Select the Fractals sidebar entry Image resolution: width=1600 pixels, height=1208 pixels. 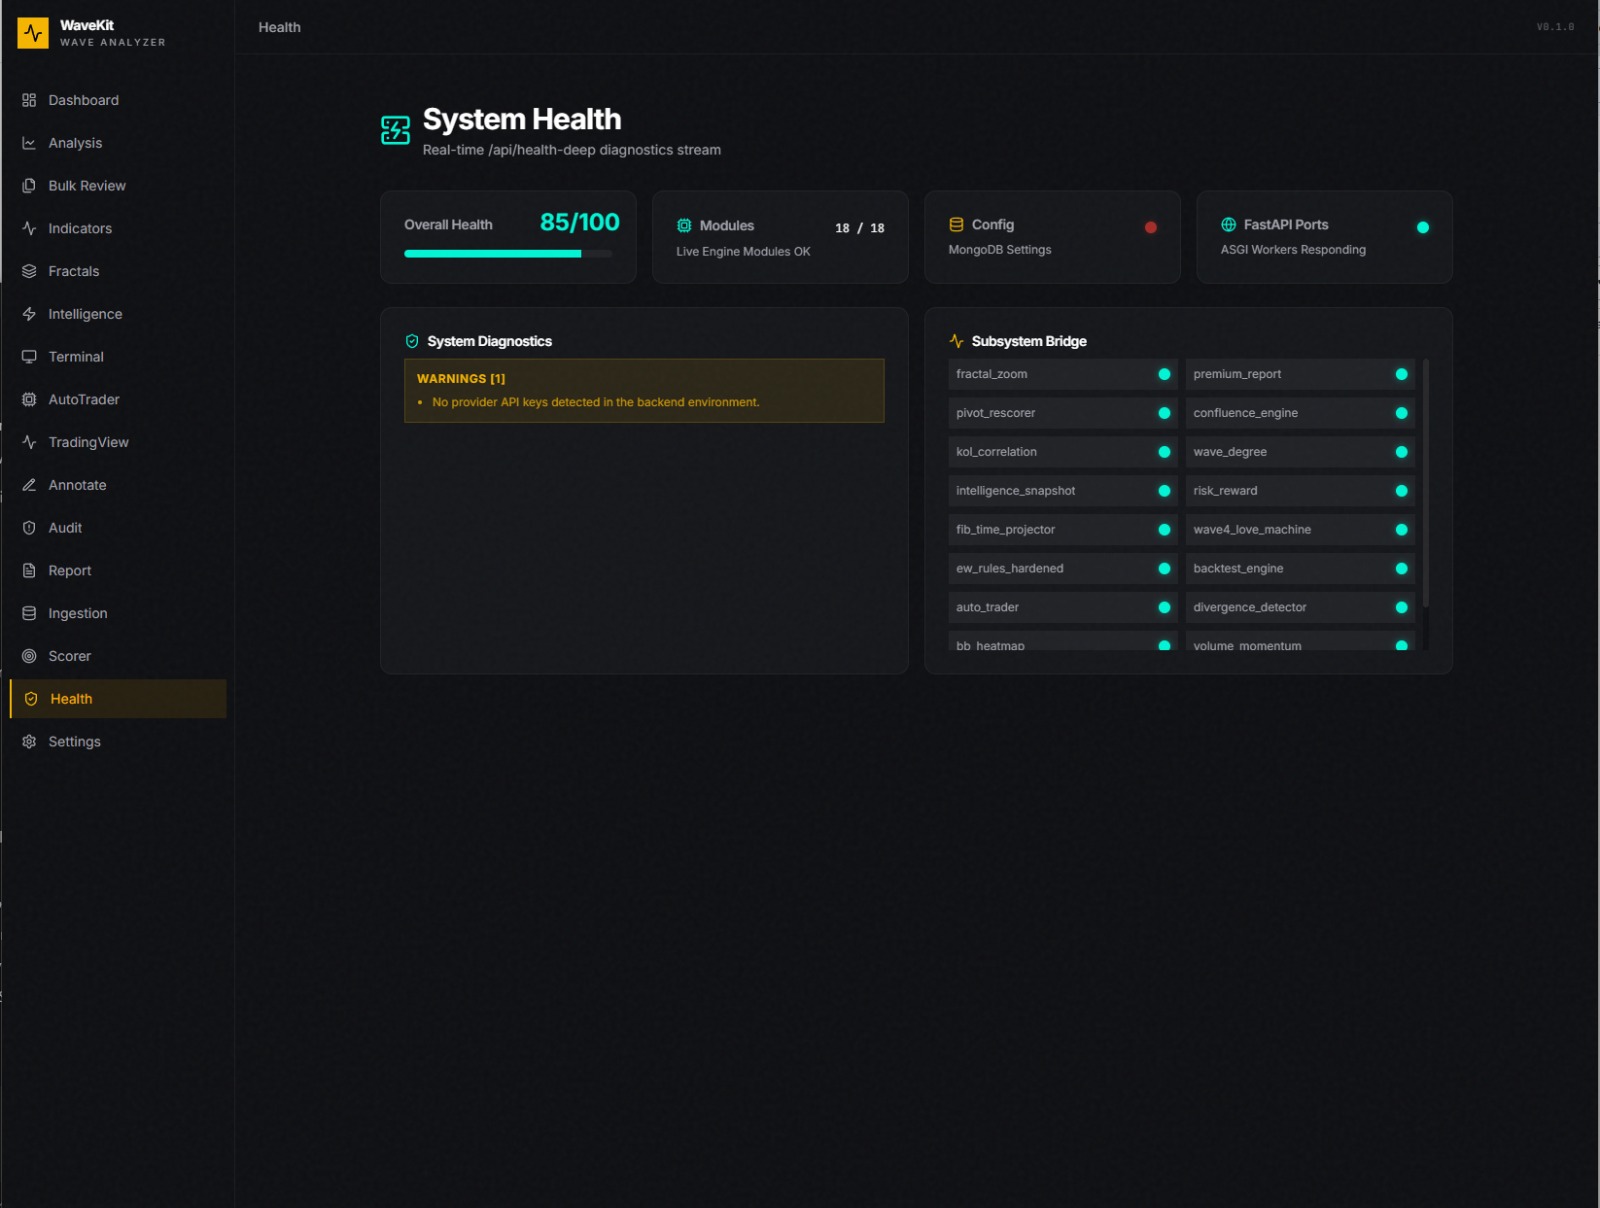point(118,271)
